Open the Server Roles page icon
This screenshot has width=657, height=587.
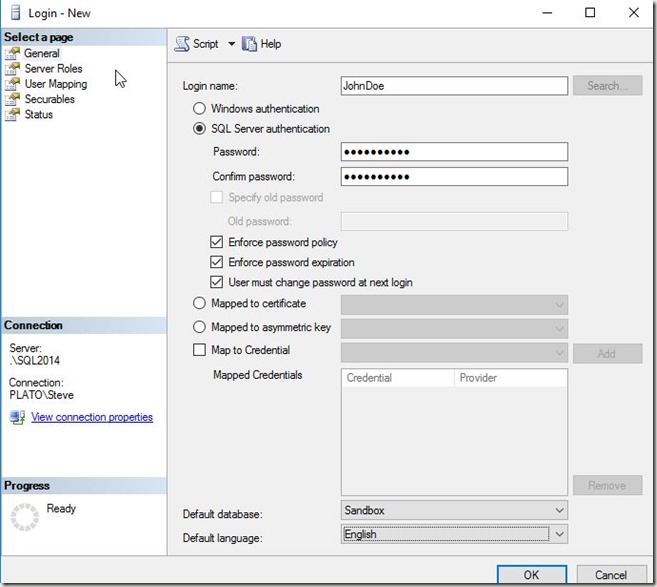(12, 69)
